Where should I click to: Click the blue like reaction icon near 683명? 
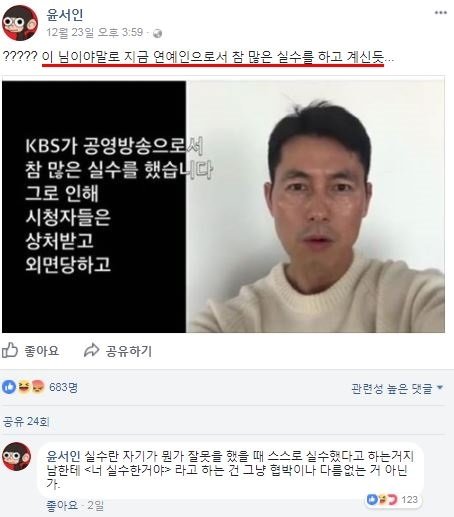[9, 387]
